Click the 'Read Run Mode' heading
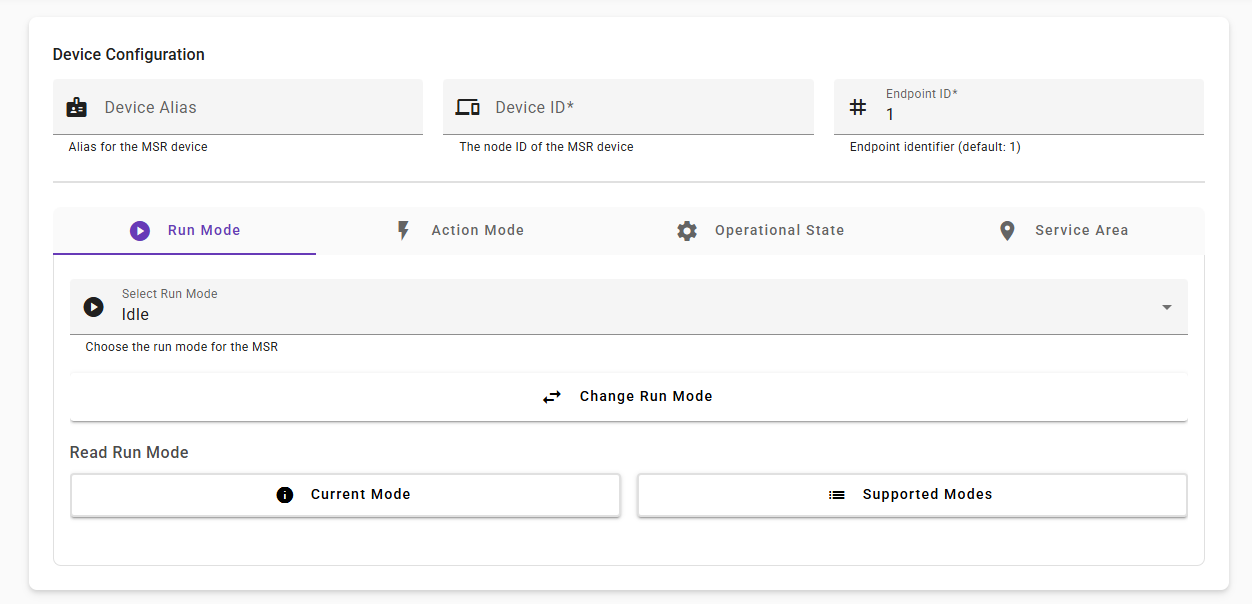This screenshot has width=1252, height=604. point(129,453)
